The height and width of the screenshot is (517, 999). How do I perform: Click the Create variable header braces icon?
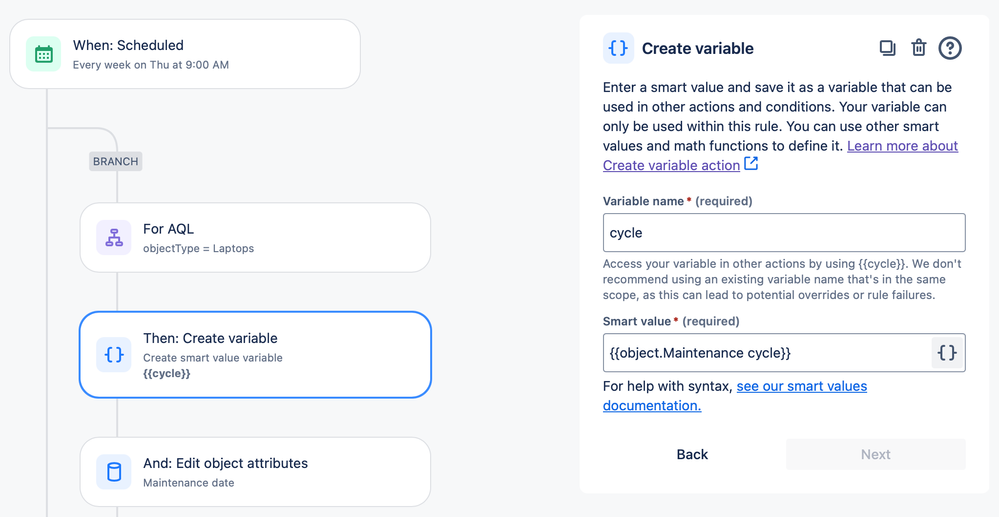[618, 48]
